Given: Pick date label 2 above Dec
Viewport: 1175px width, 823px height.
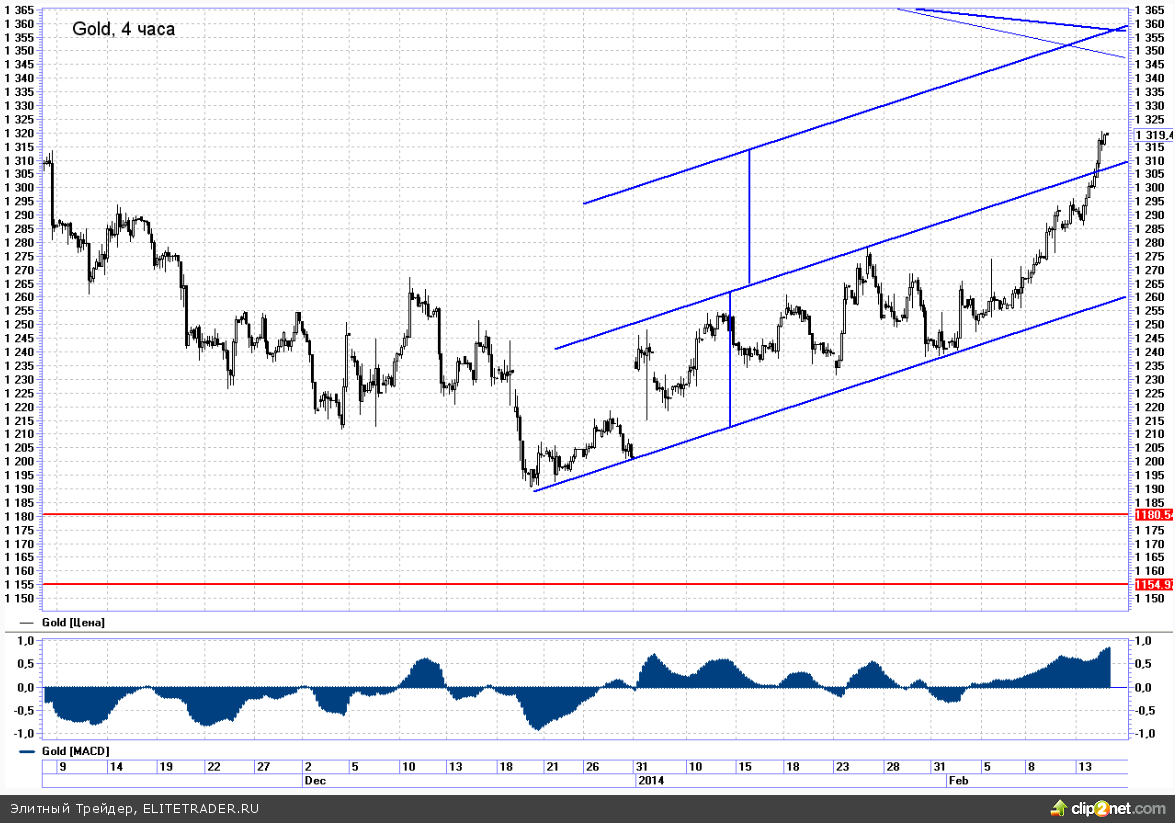Looking at the screenshot, I should point(308,767).
